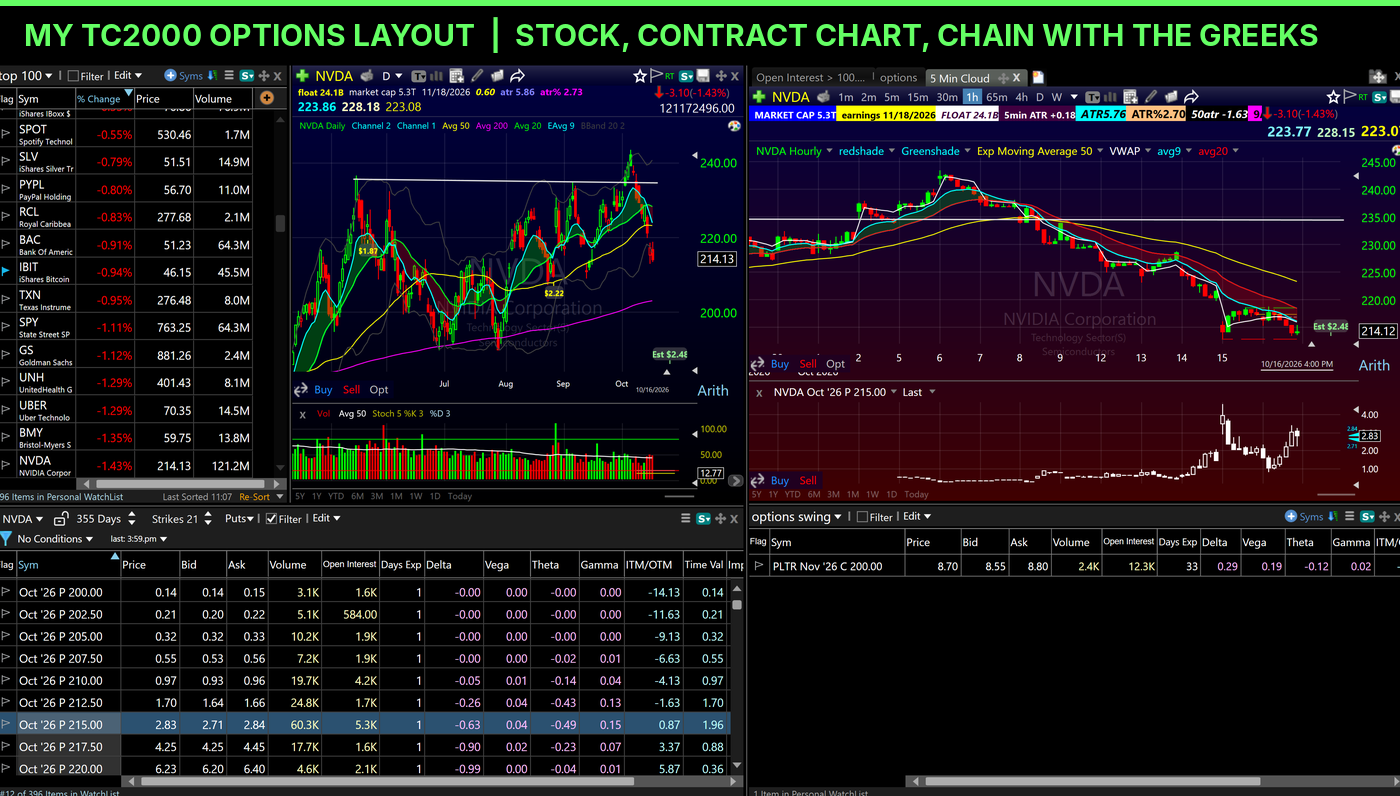Add symbols with the Syms button in top 100
The width and height of the screenshot is (1400, 796).
184,76
